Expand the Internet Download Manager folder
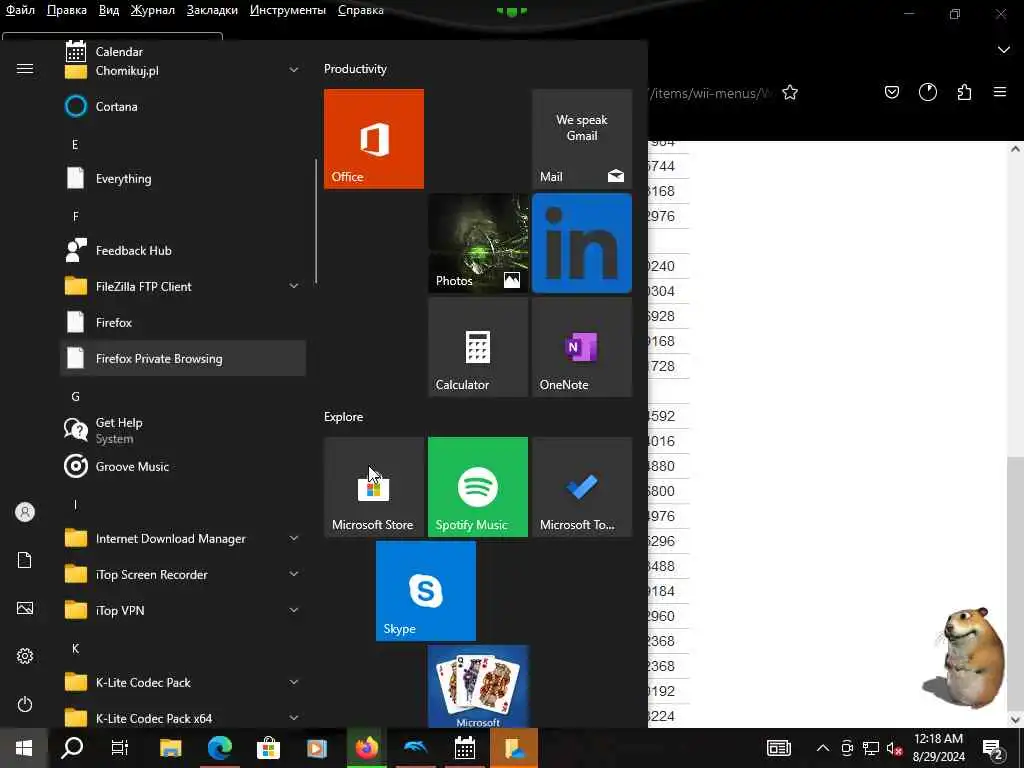 pos(183,538)
